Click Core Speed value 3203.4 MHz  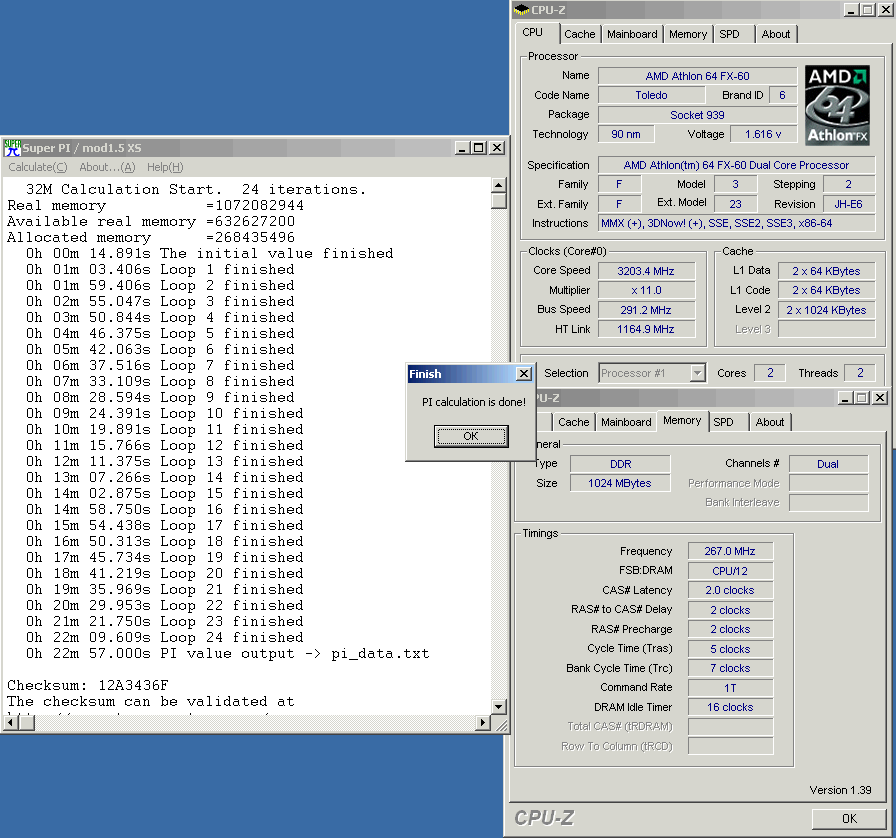(x=646, y=271)
